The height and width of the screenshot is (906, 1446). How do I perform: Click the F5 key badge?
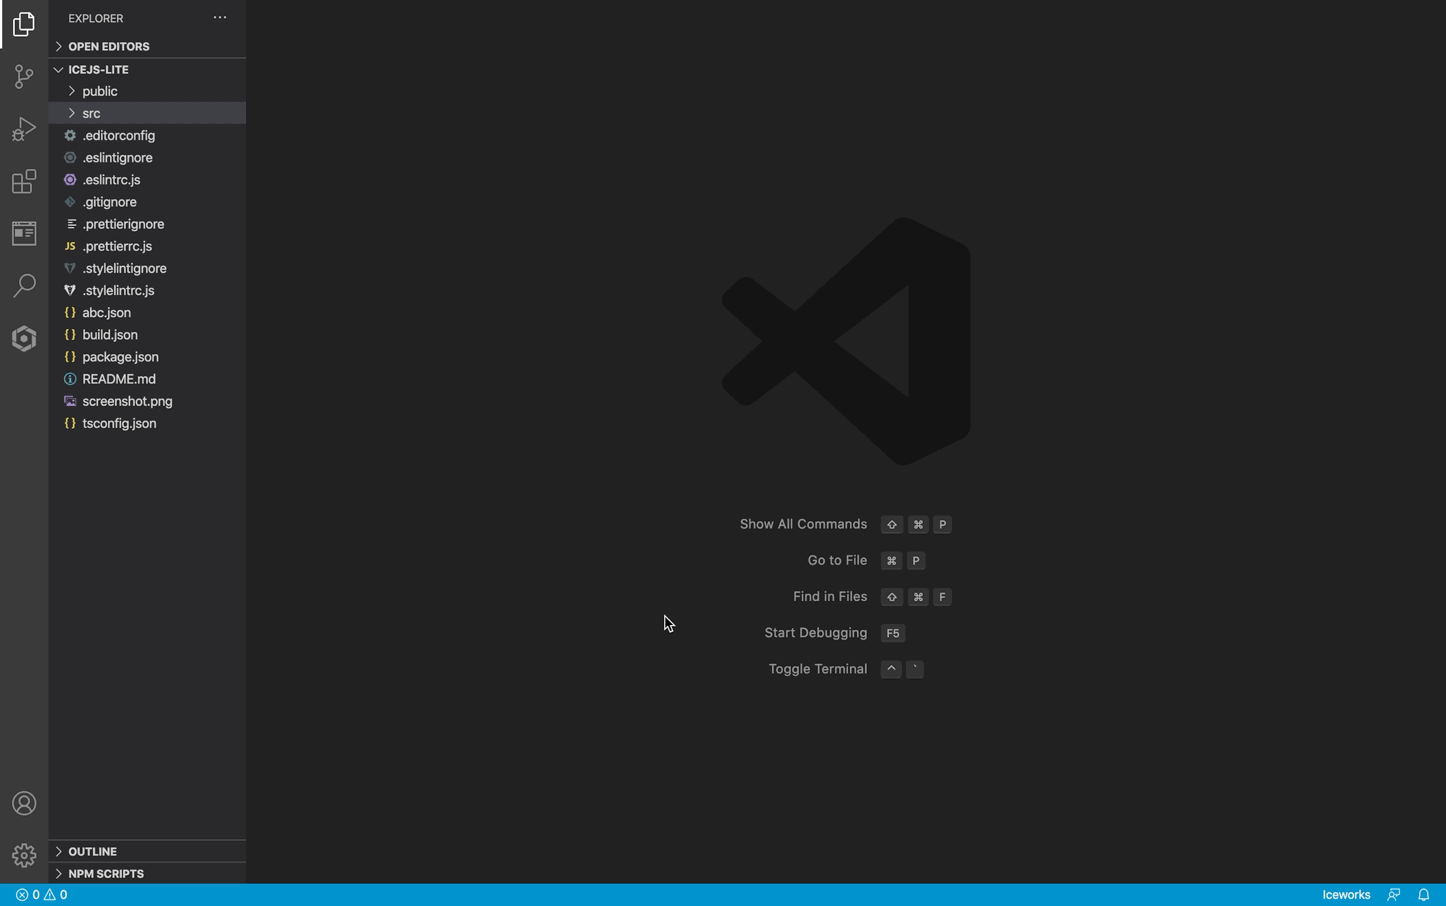(893, 633)
